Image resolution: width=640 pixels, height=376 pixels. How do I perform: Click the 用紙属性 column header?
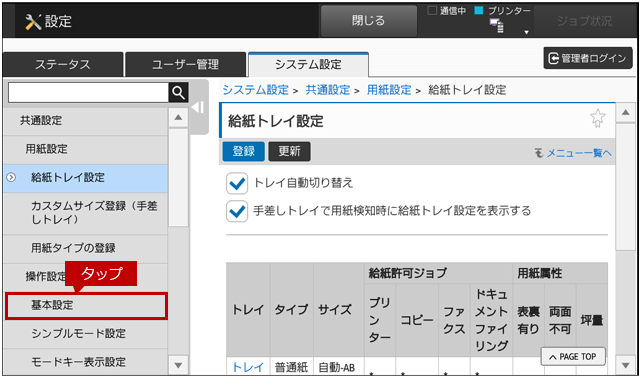tap(560, 274)
